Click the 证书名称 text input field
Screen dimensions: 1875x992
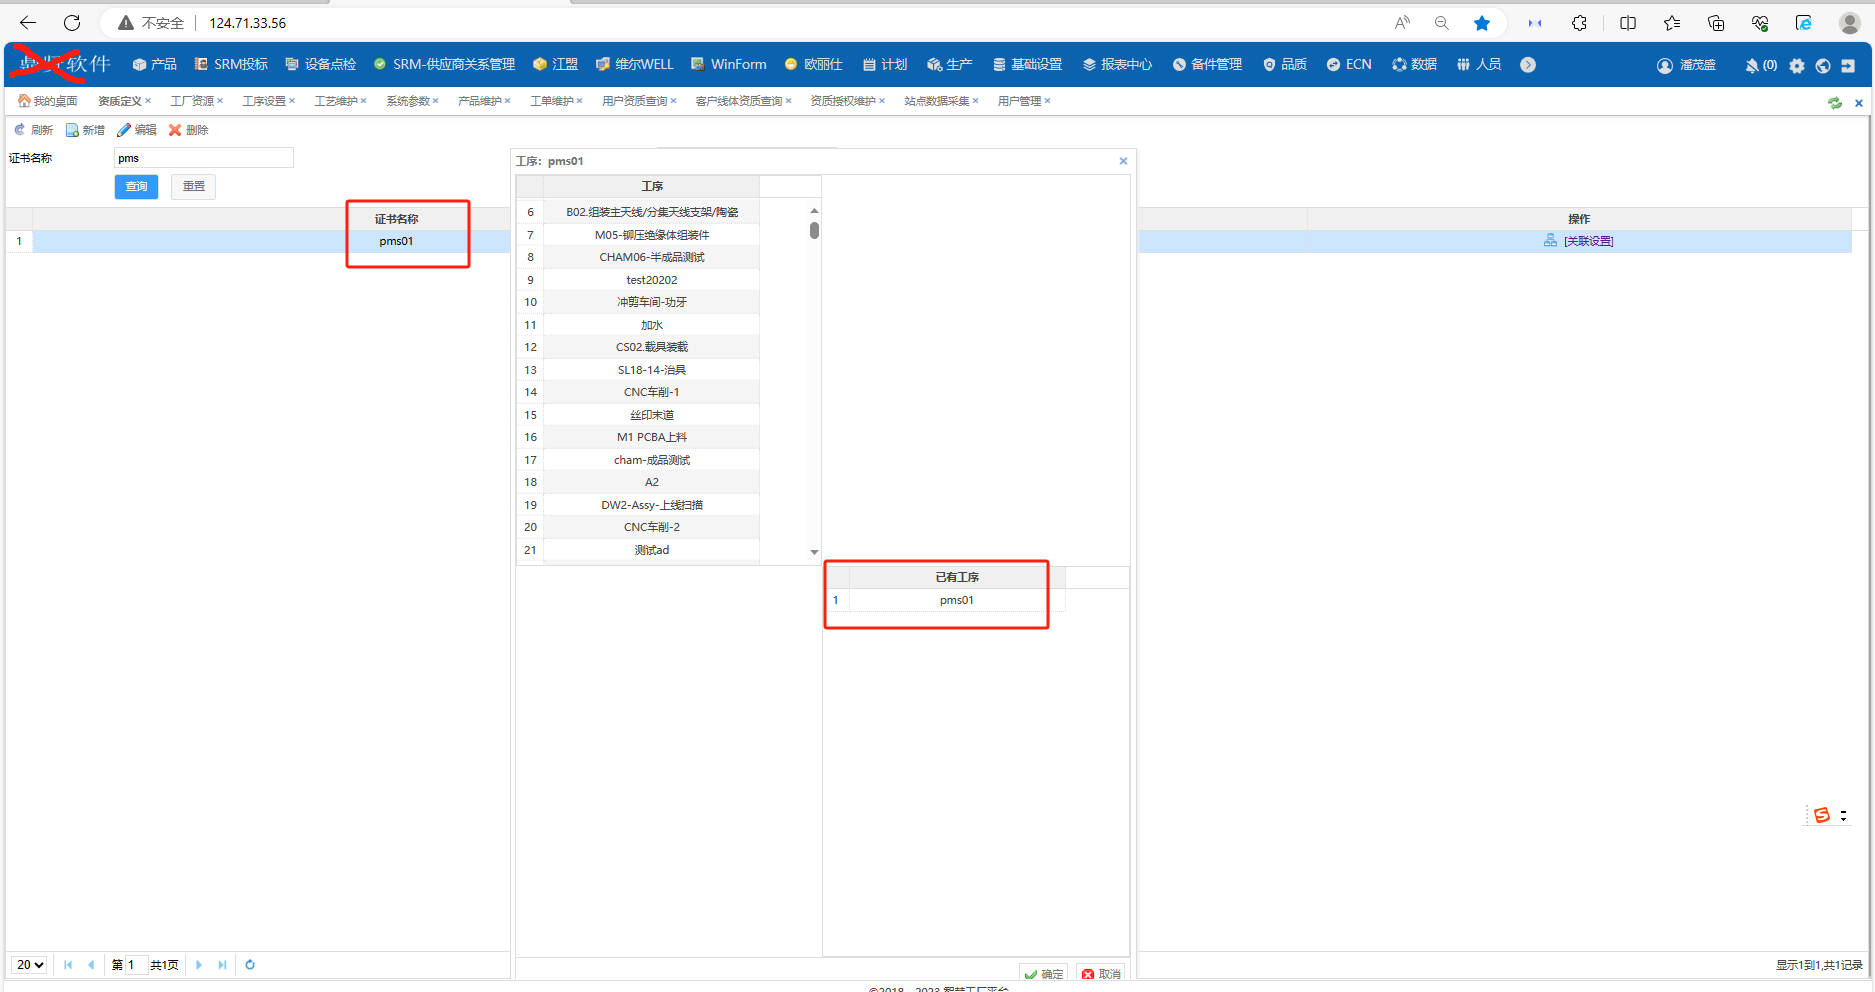(203, 158)
